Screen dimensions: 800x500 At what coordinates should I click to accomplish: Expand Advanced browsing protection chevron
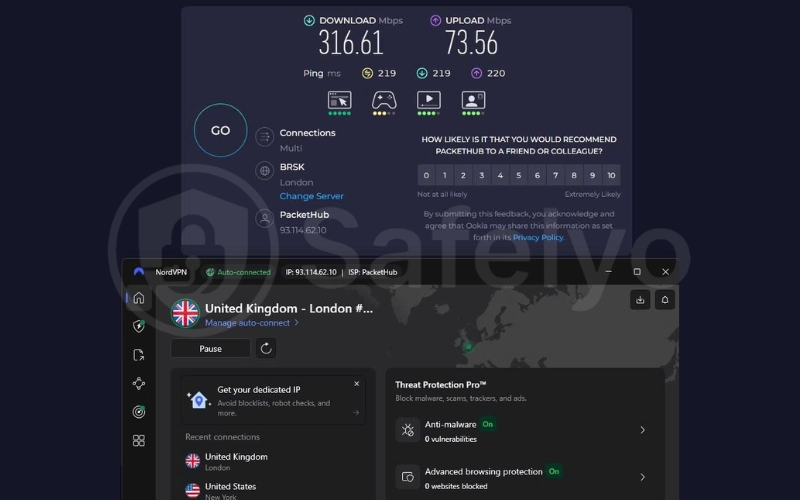[642, 477]
